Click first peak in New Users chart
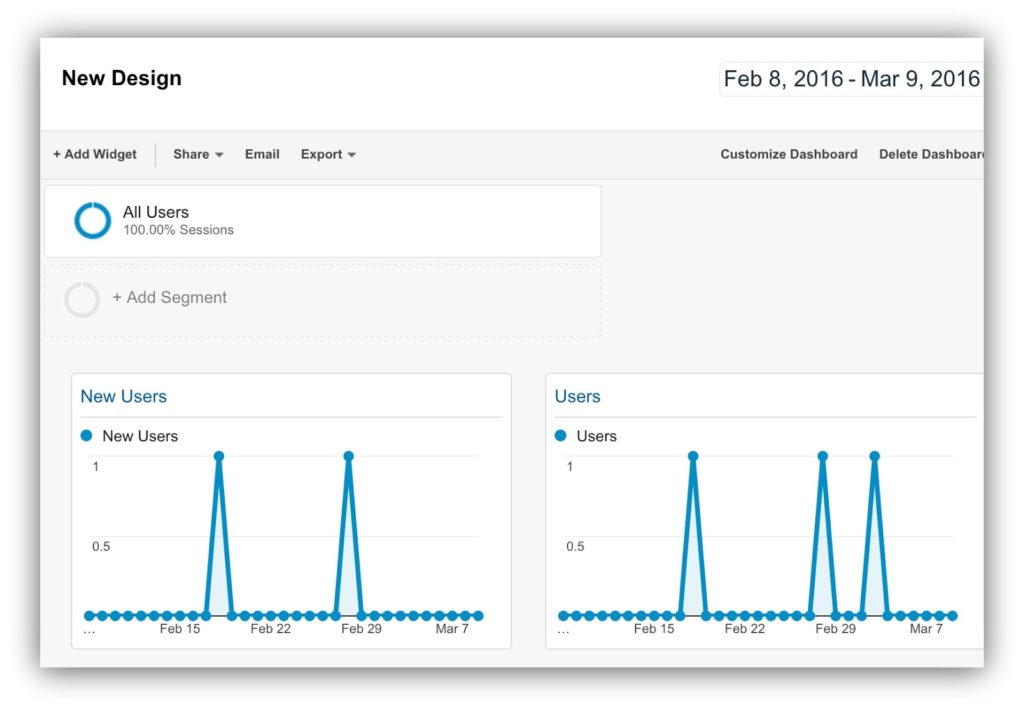Viewport: 1024px width, 710px height. point(218,456)
